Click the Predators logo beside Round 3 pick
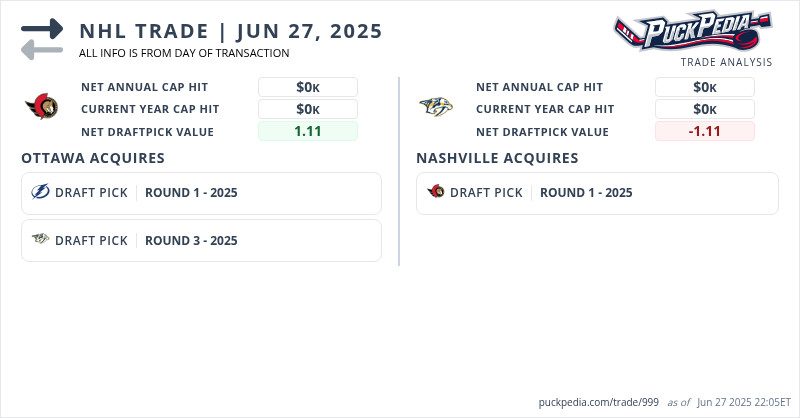Viewport: 800px width, 418px height. (x=41, y=240)
